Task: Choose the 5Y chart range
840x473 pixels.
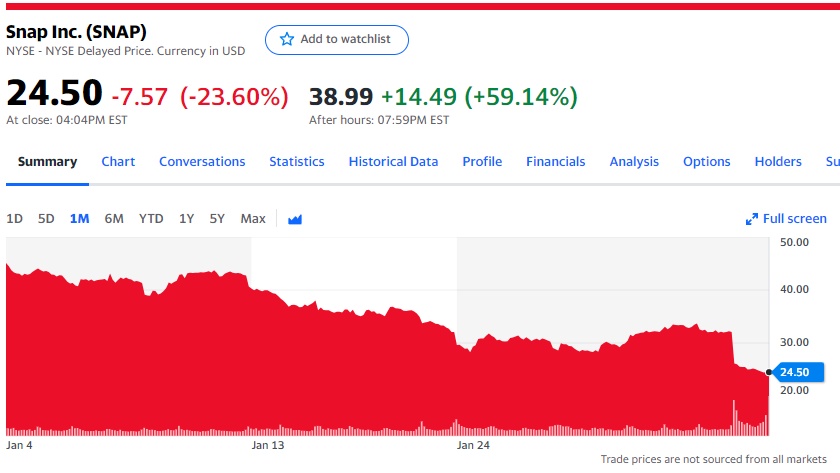Action: [217, 219]
